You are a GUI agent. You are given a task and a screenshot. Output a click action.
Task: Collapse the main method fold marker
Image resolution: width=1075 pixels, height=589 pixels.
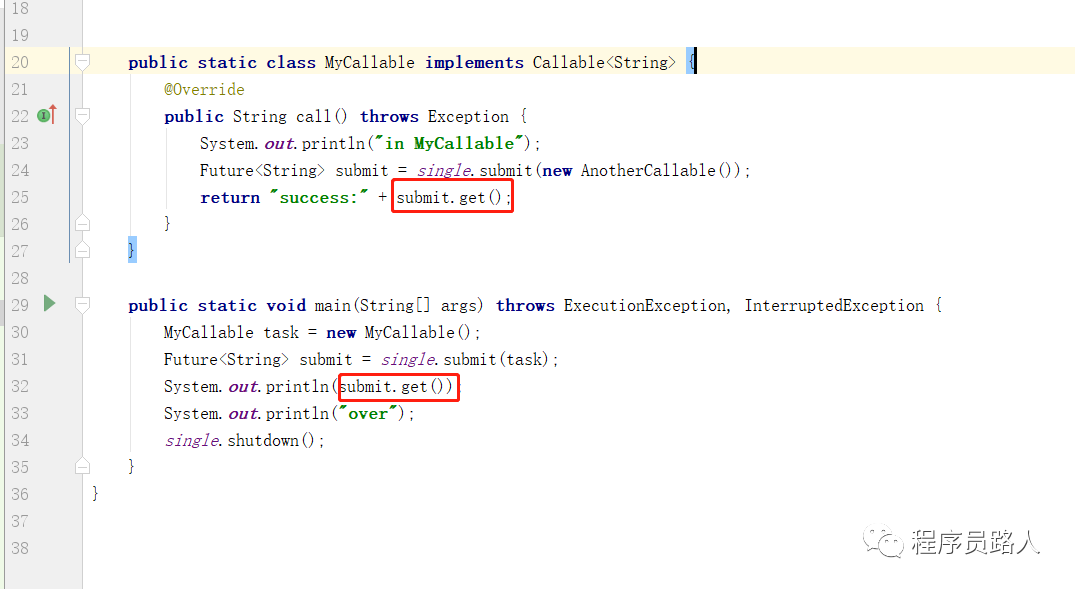82,304
